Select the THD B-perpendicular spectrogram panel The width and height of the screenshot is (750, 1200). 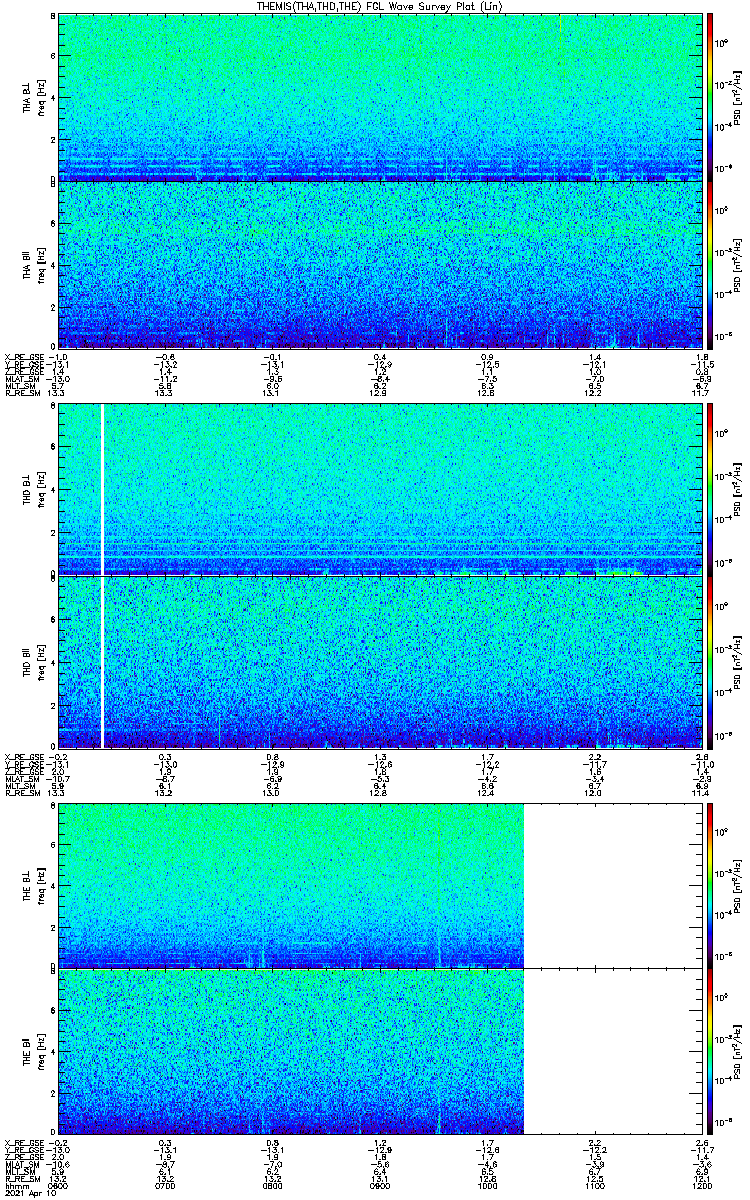pos(381,487)
